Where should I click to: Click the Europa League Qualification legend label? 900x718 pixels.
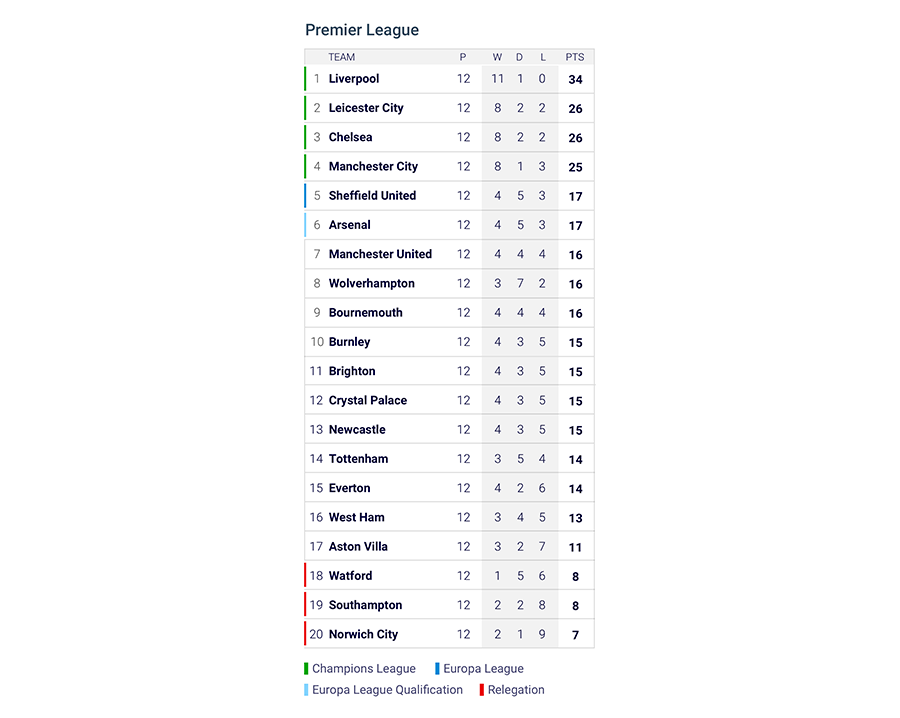point(387,690)
